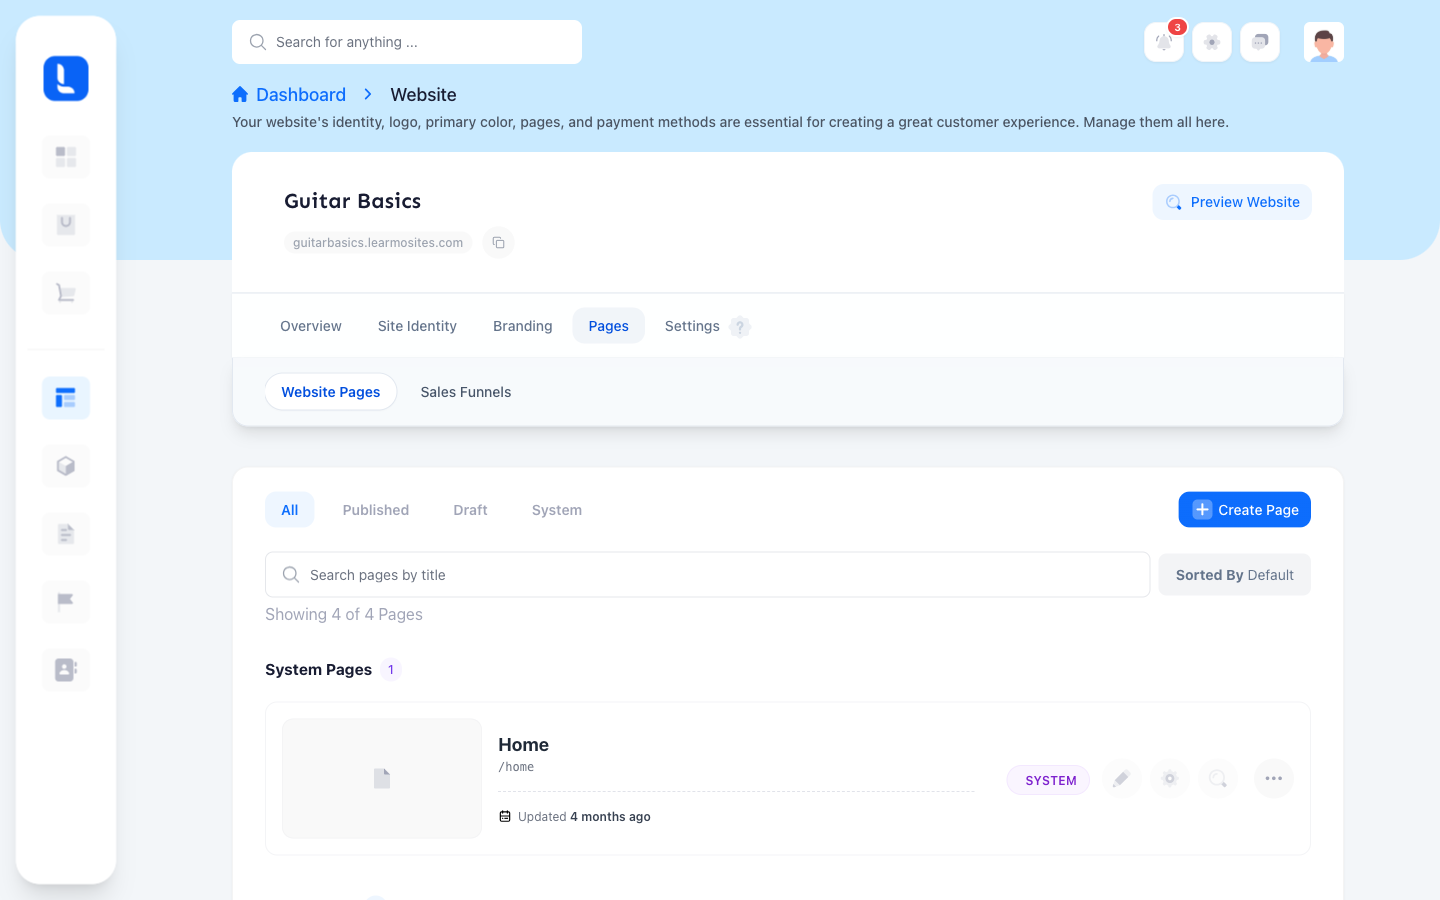The height and width of the screenshot is (900, 1440).
Task: Open the shopping bag sidebar icon
Action: pyautogui.click(x=66, y=225)
